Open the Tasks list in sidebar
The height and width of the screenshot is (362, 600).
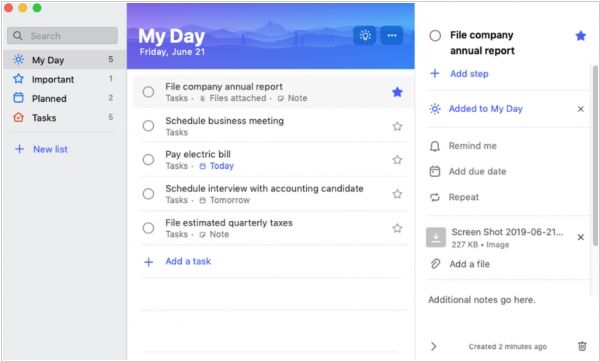(64, 117)
